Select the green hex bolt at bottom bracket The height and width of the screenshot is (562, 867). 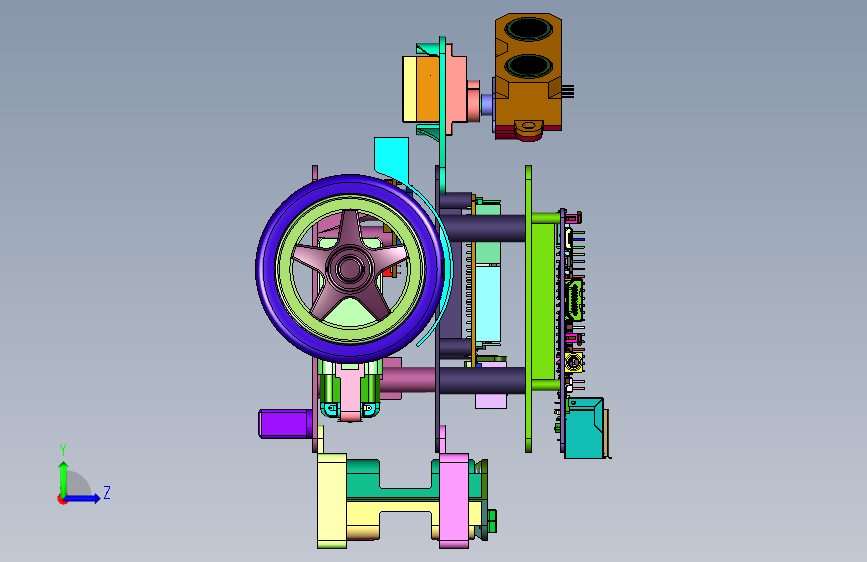pyautogui.click(x=491, y=520)
